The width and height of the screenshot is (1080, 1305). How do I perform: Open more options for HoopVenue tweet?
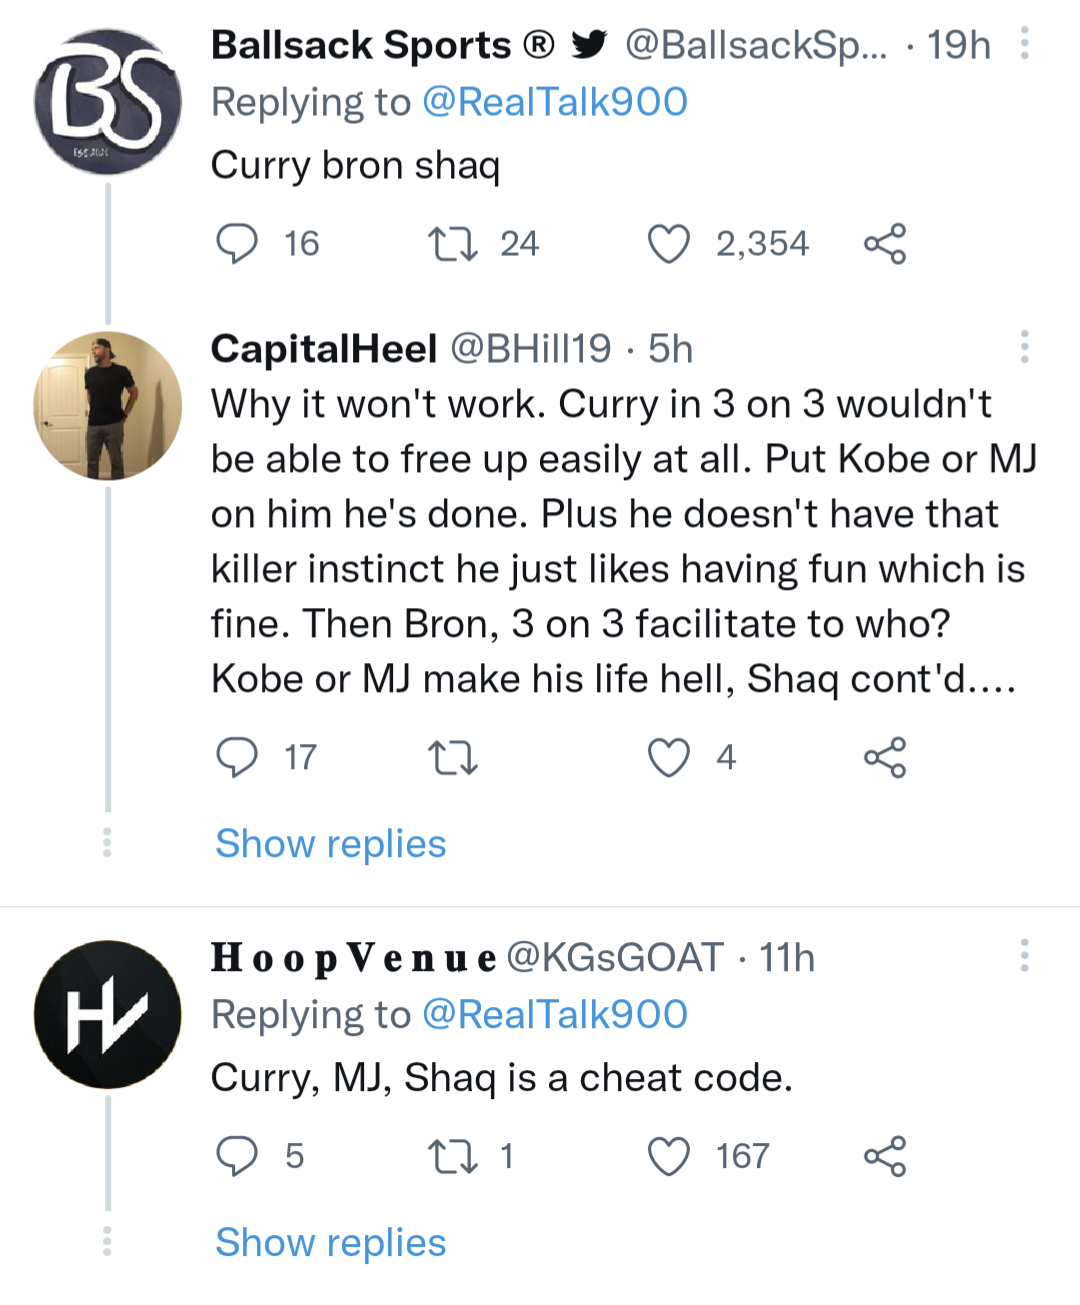[1024, 956]
